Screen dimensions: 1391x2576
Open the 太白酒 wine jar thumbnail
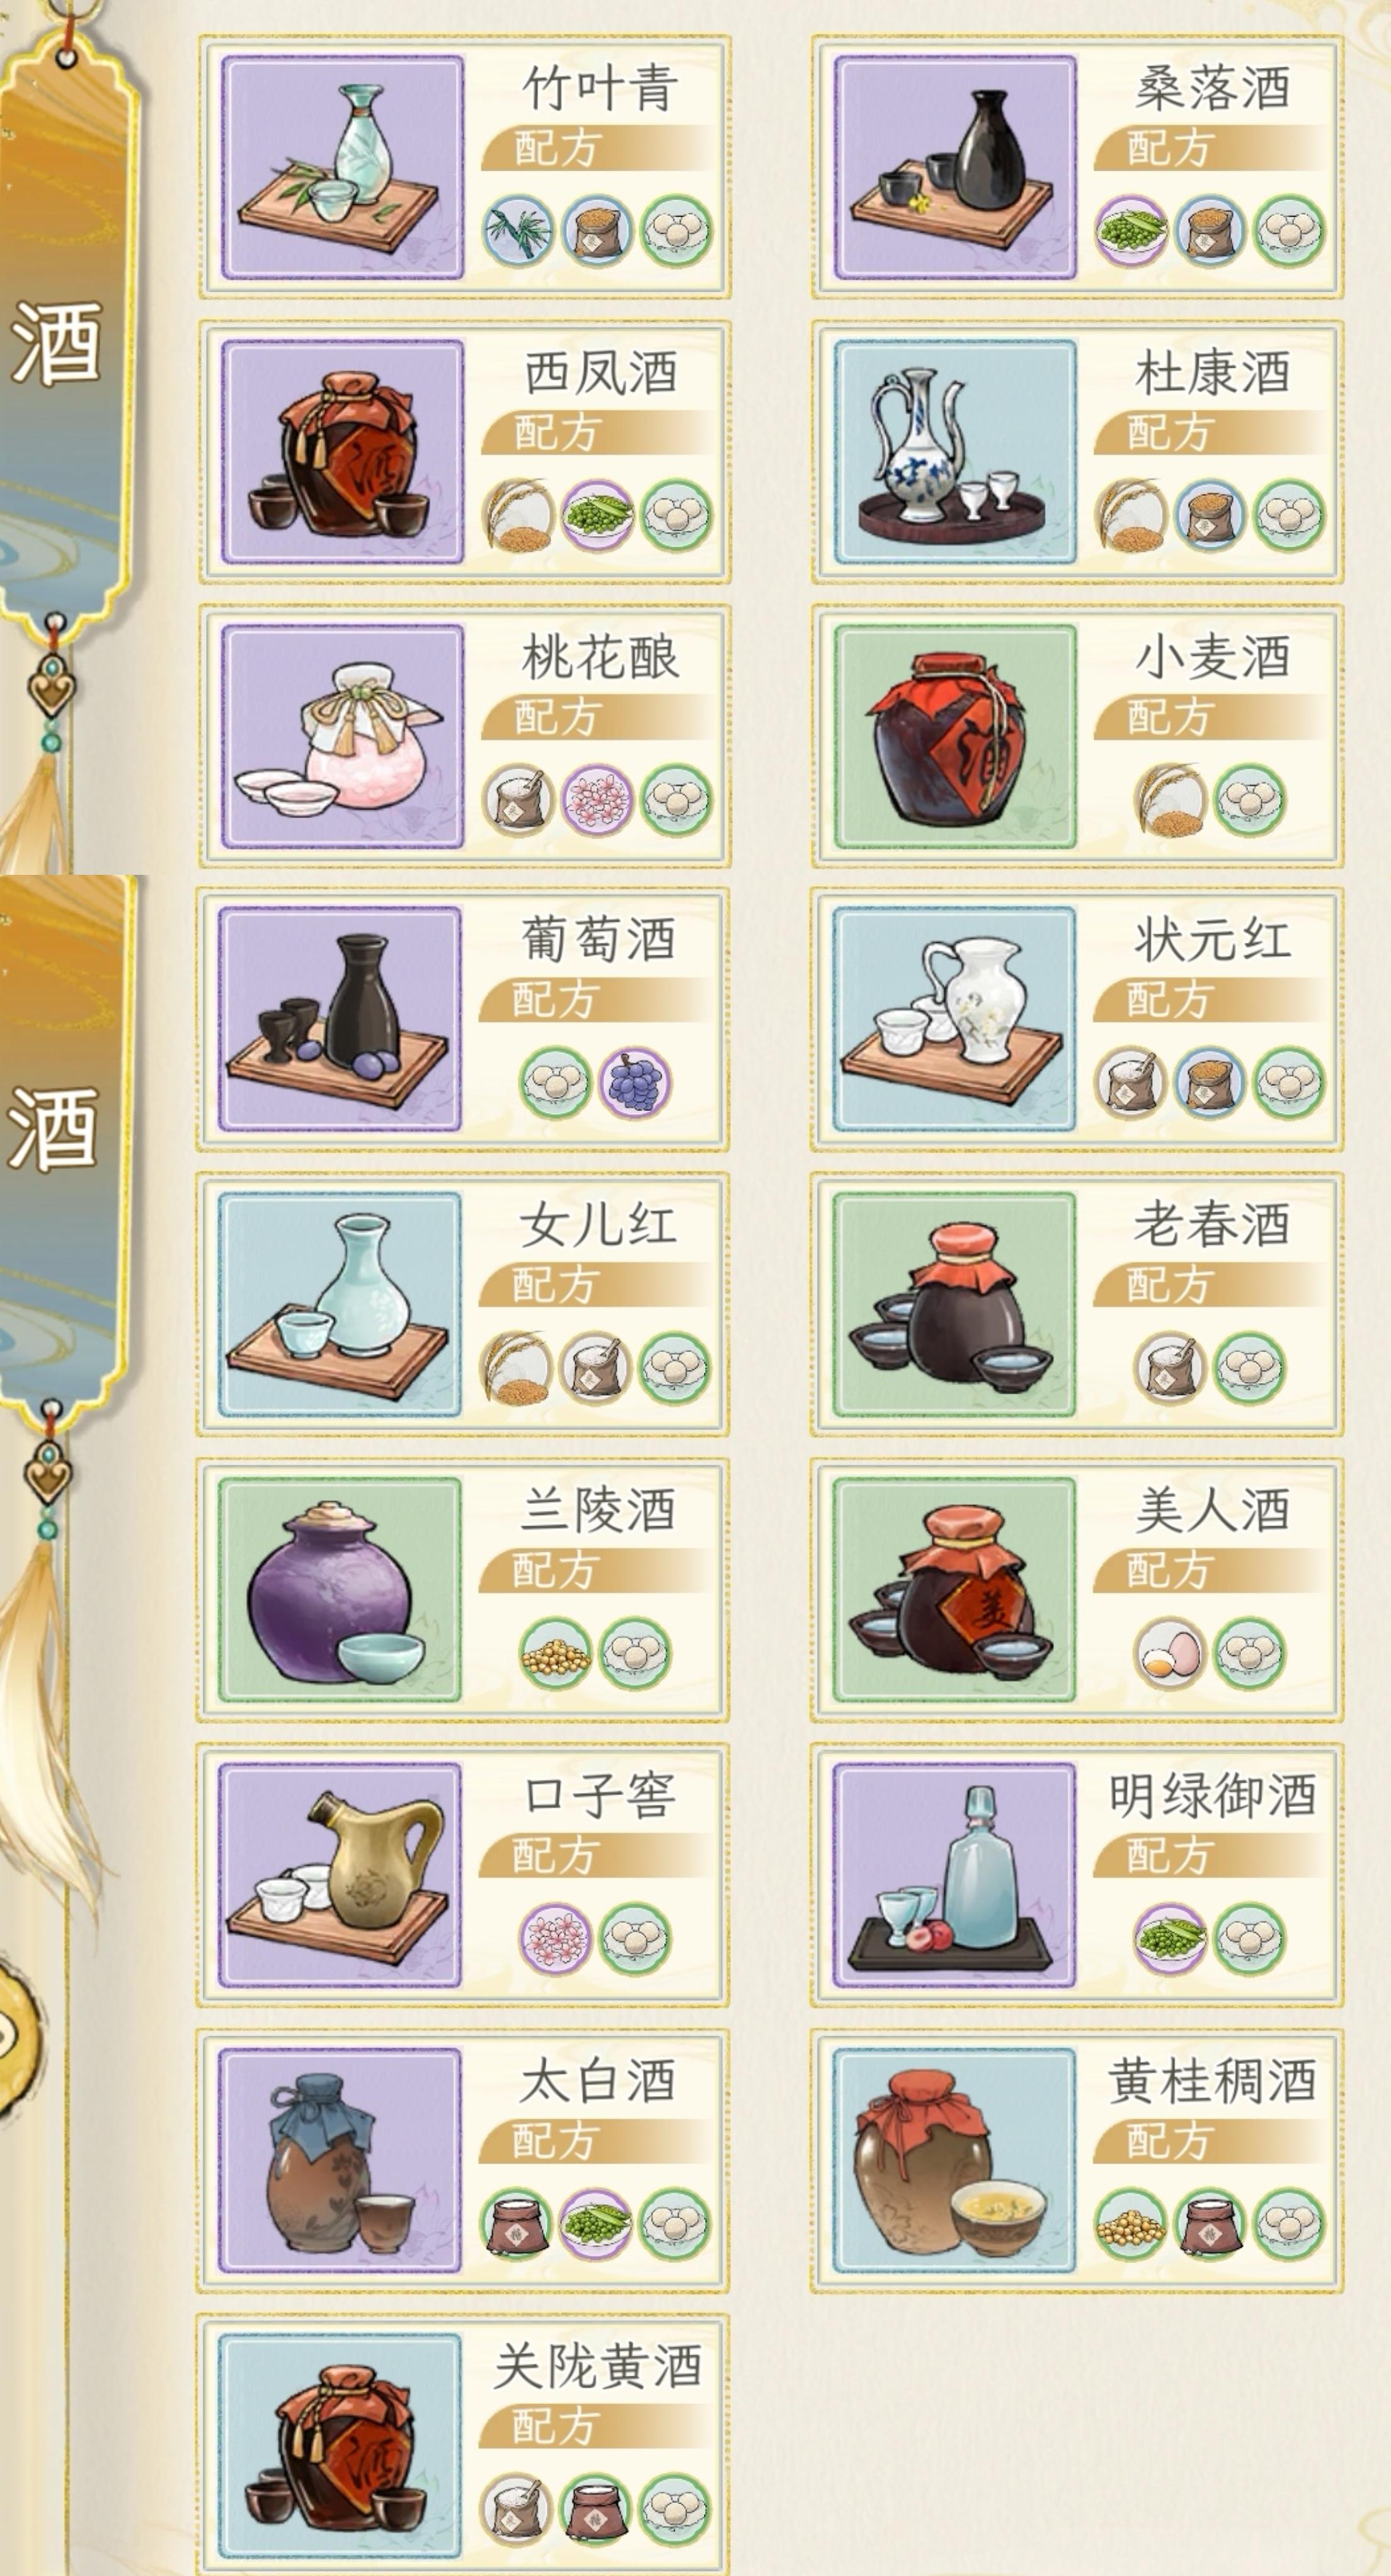(x=340, y=2159)
